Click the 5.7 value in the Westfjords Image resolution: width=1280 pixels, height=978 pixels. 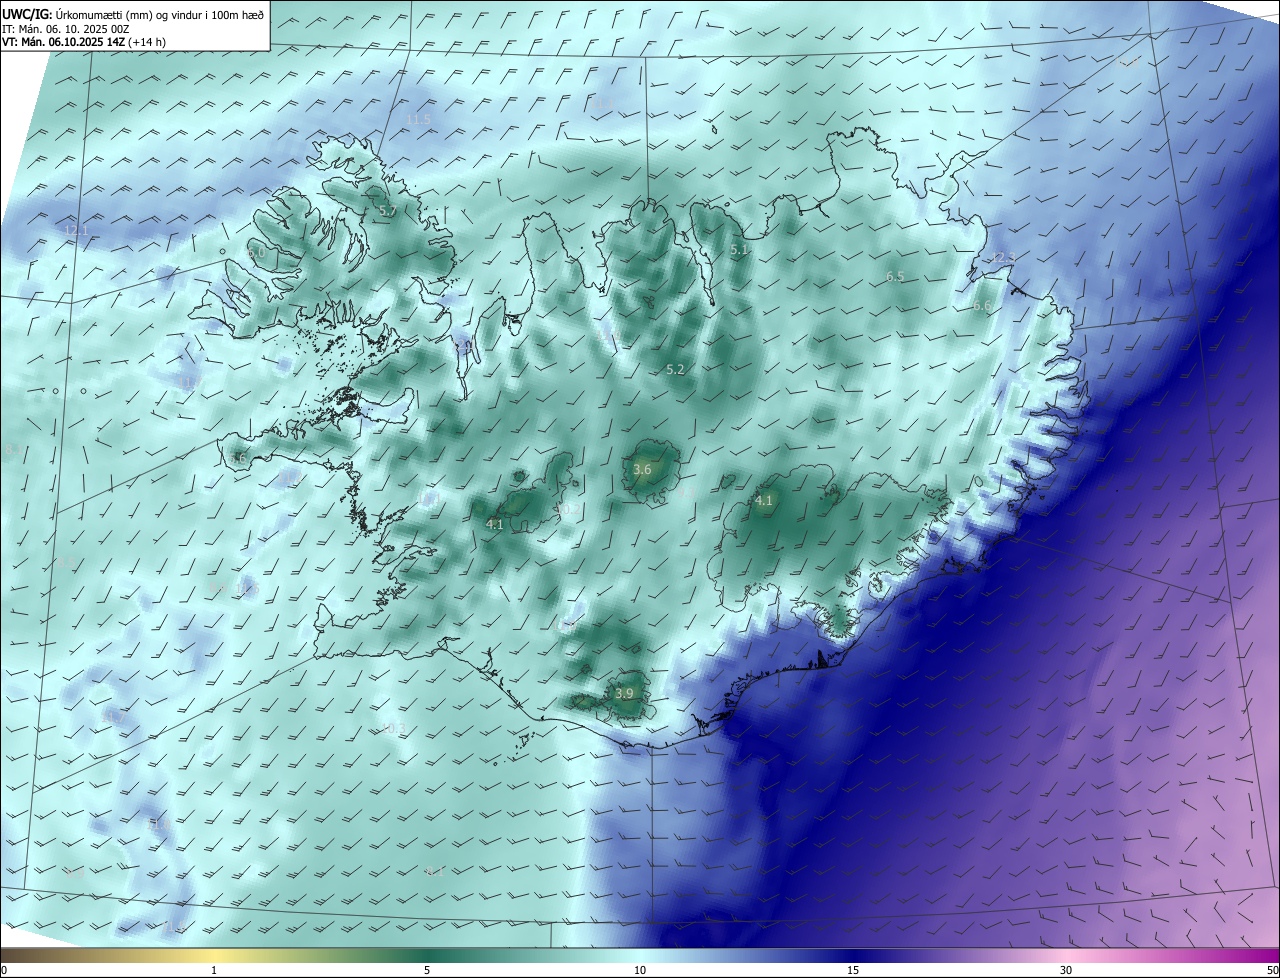pos(388,211)
